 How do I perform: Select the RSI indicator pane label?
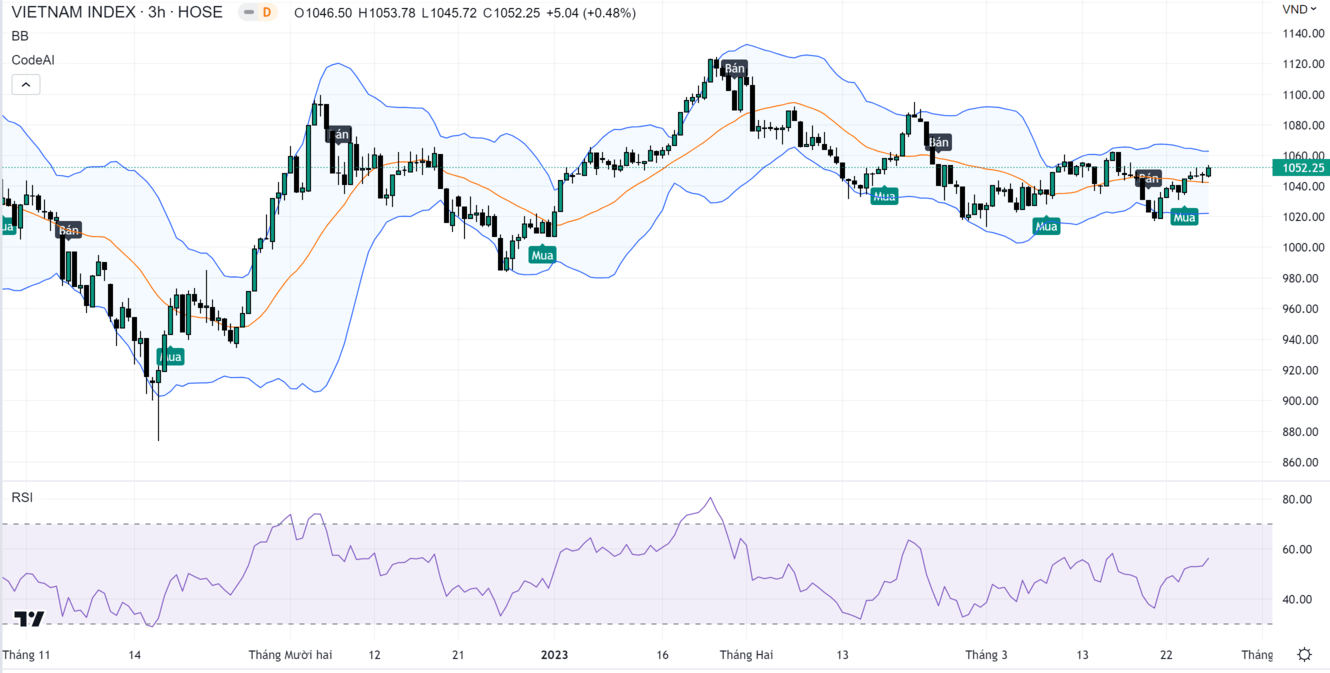tap(22, 497)
